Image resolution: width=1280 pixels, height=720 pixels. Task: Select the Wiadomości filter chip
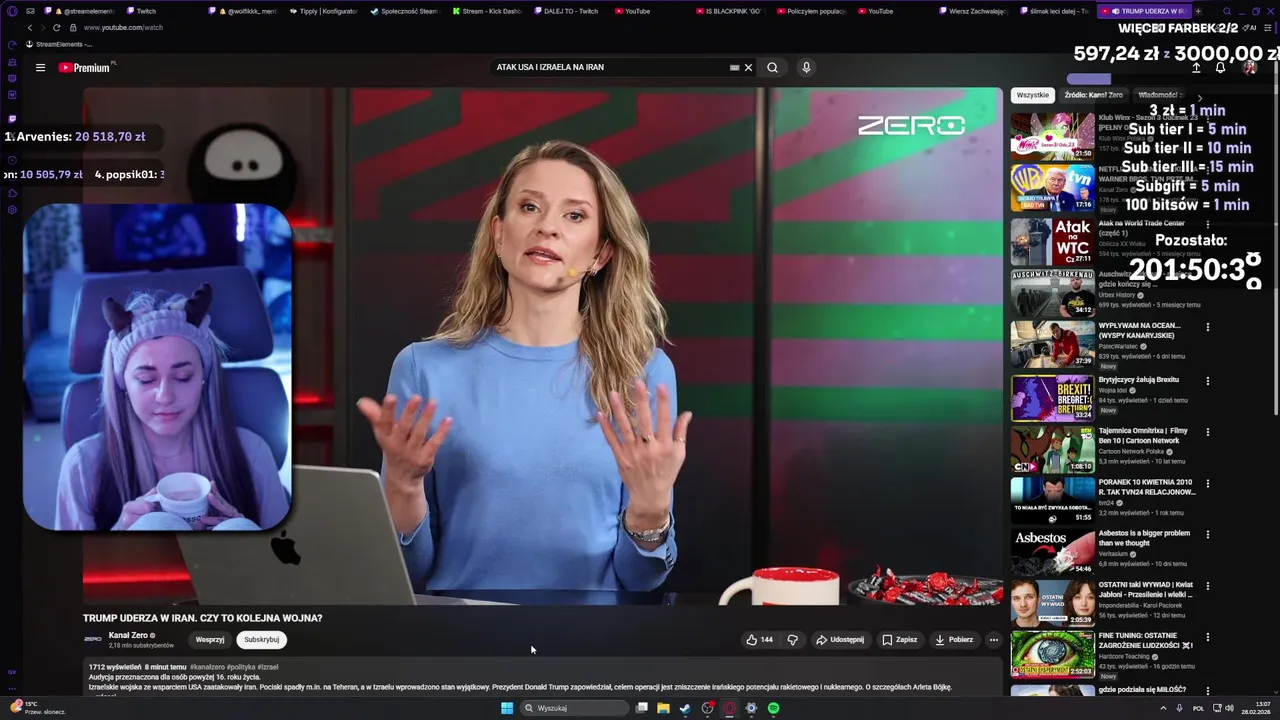(x=1158, y=95)
